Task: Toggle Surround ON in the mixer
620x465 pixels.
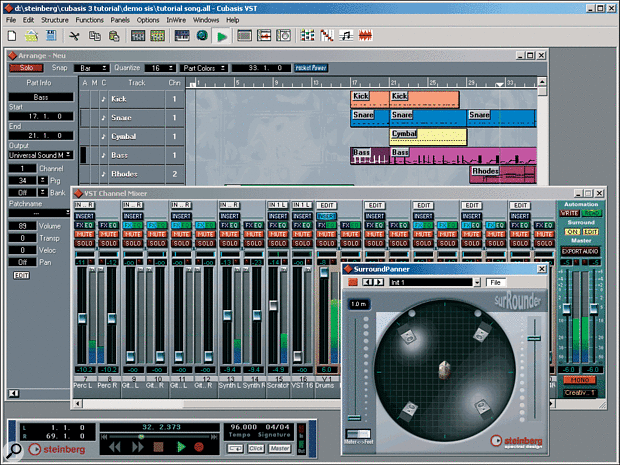Action: click(x=572, y=232)
